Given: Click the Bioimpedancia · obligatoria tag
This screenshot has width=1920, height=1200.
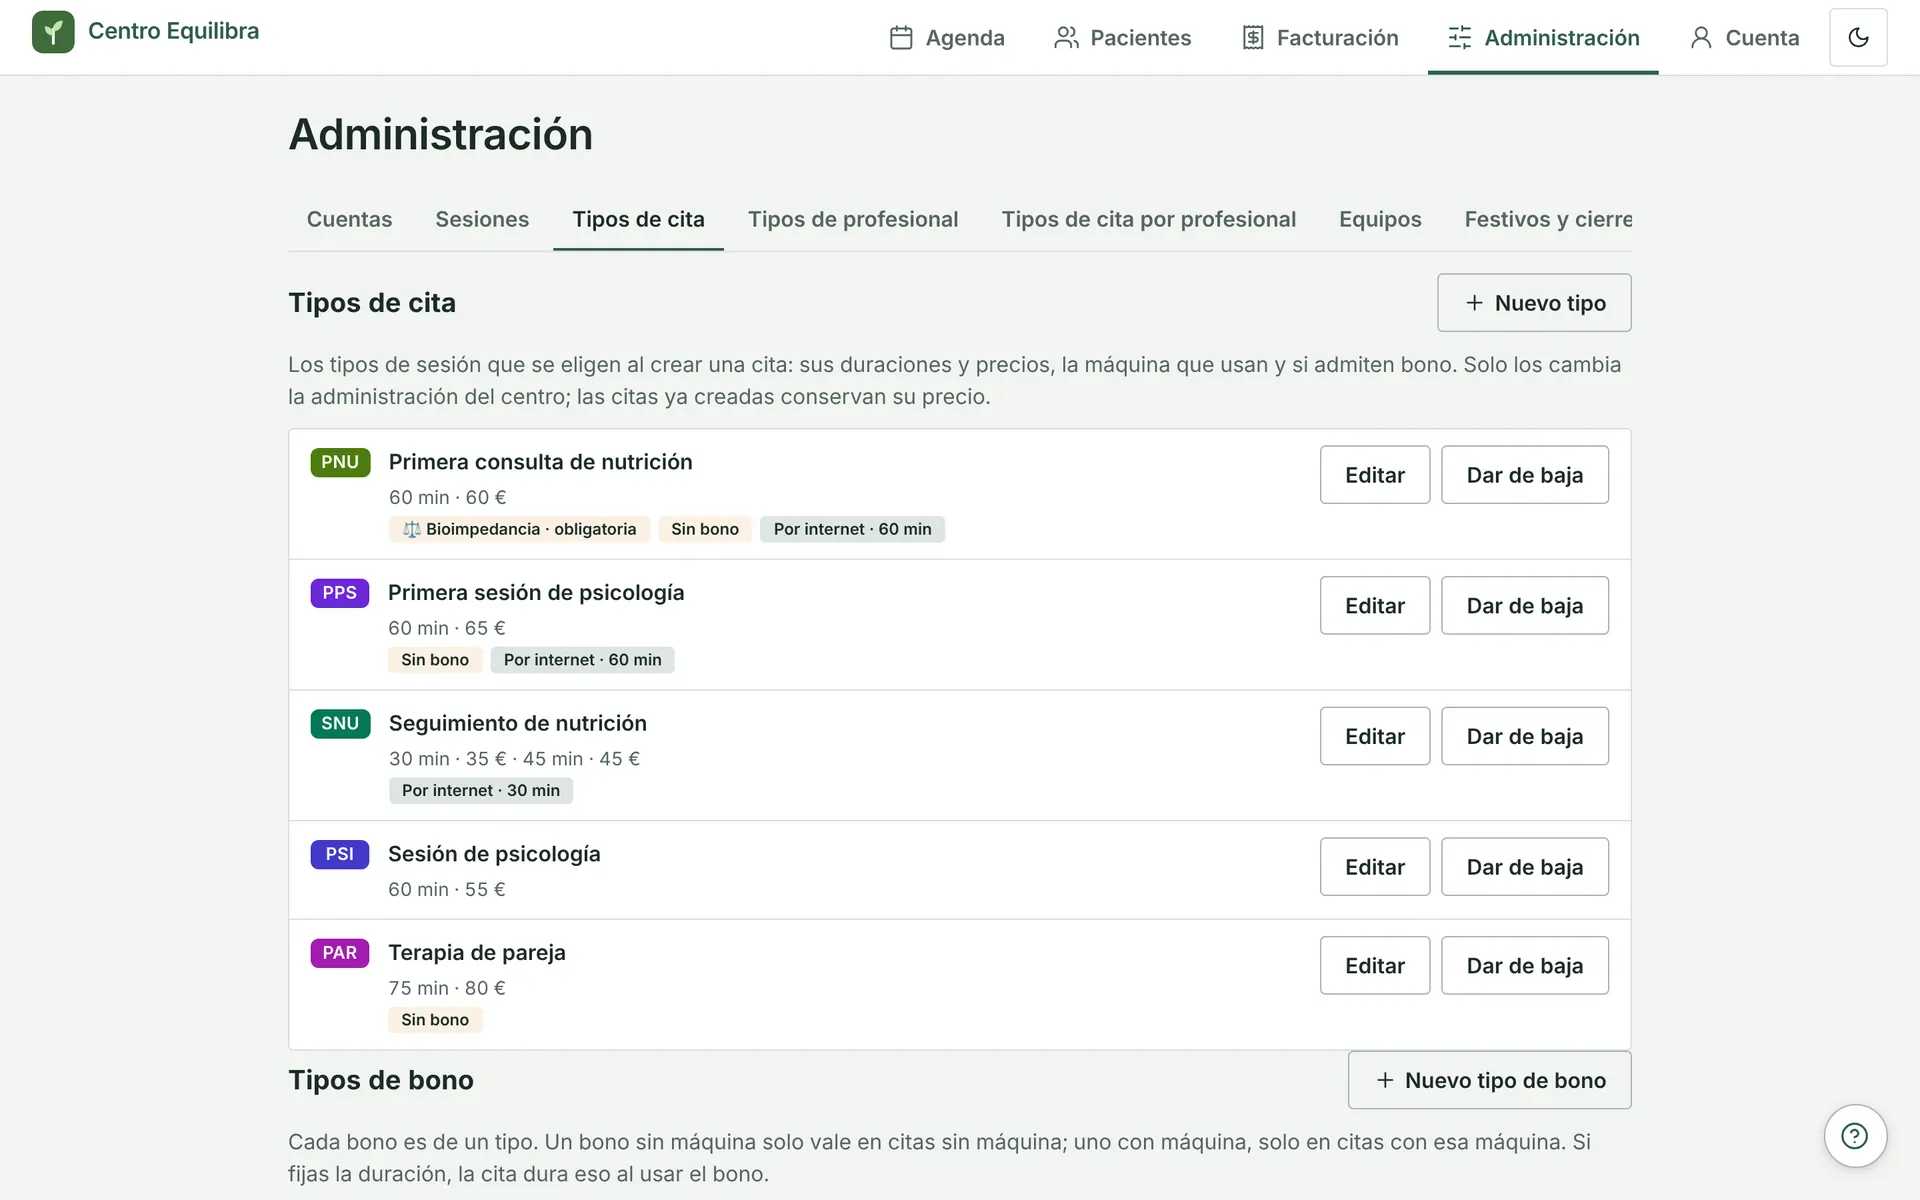Looking at the screenshot, I should (519, 529).
